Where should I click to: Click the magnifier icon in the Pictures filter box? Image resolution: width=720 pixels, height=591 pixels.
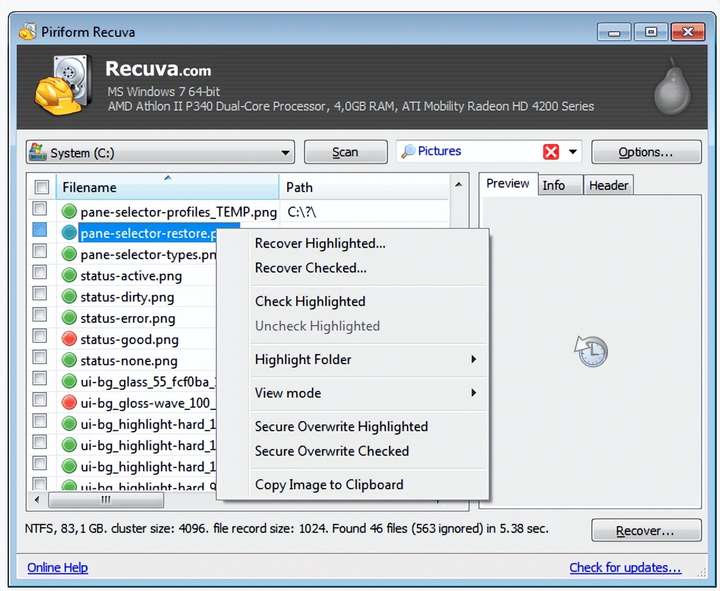408,151
